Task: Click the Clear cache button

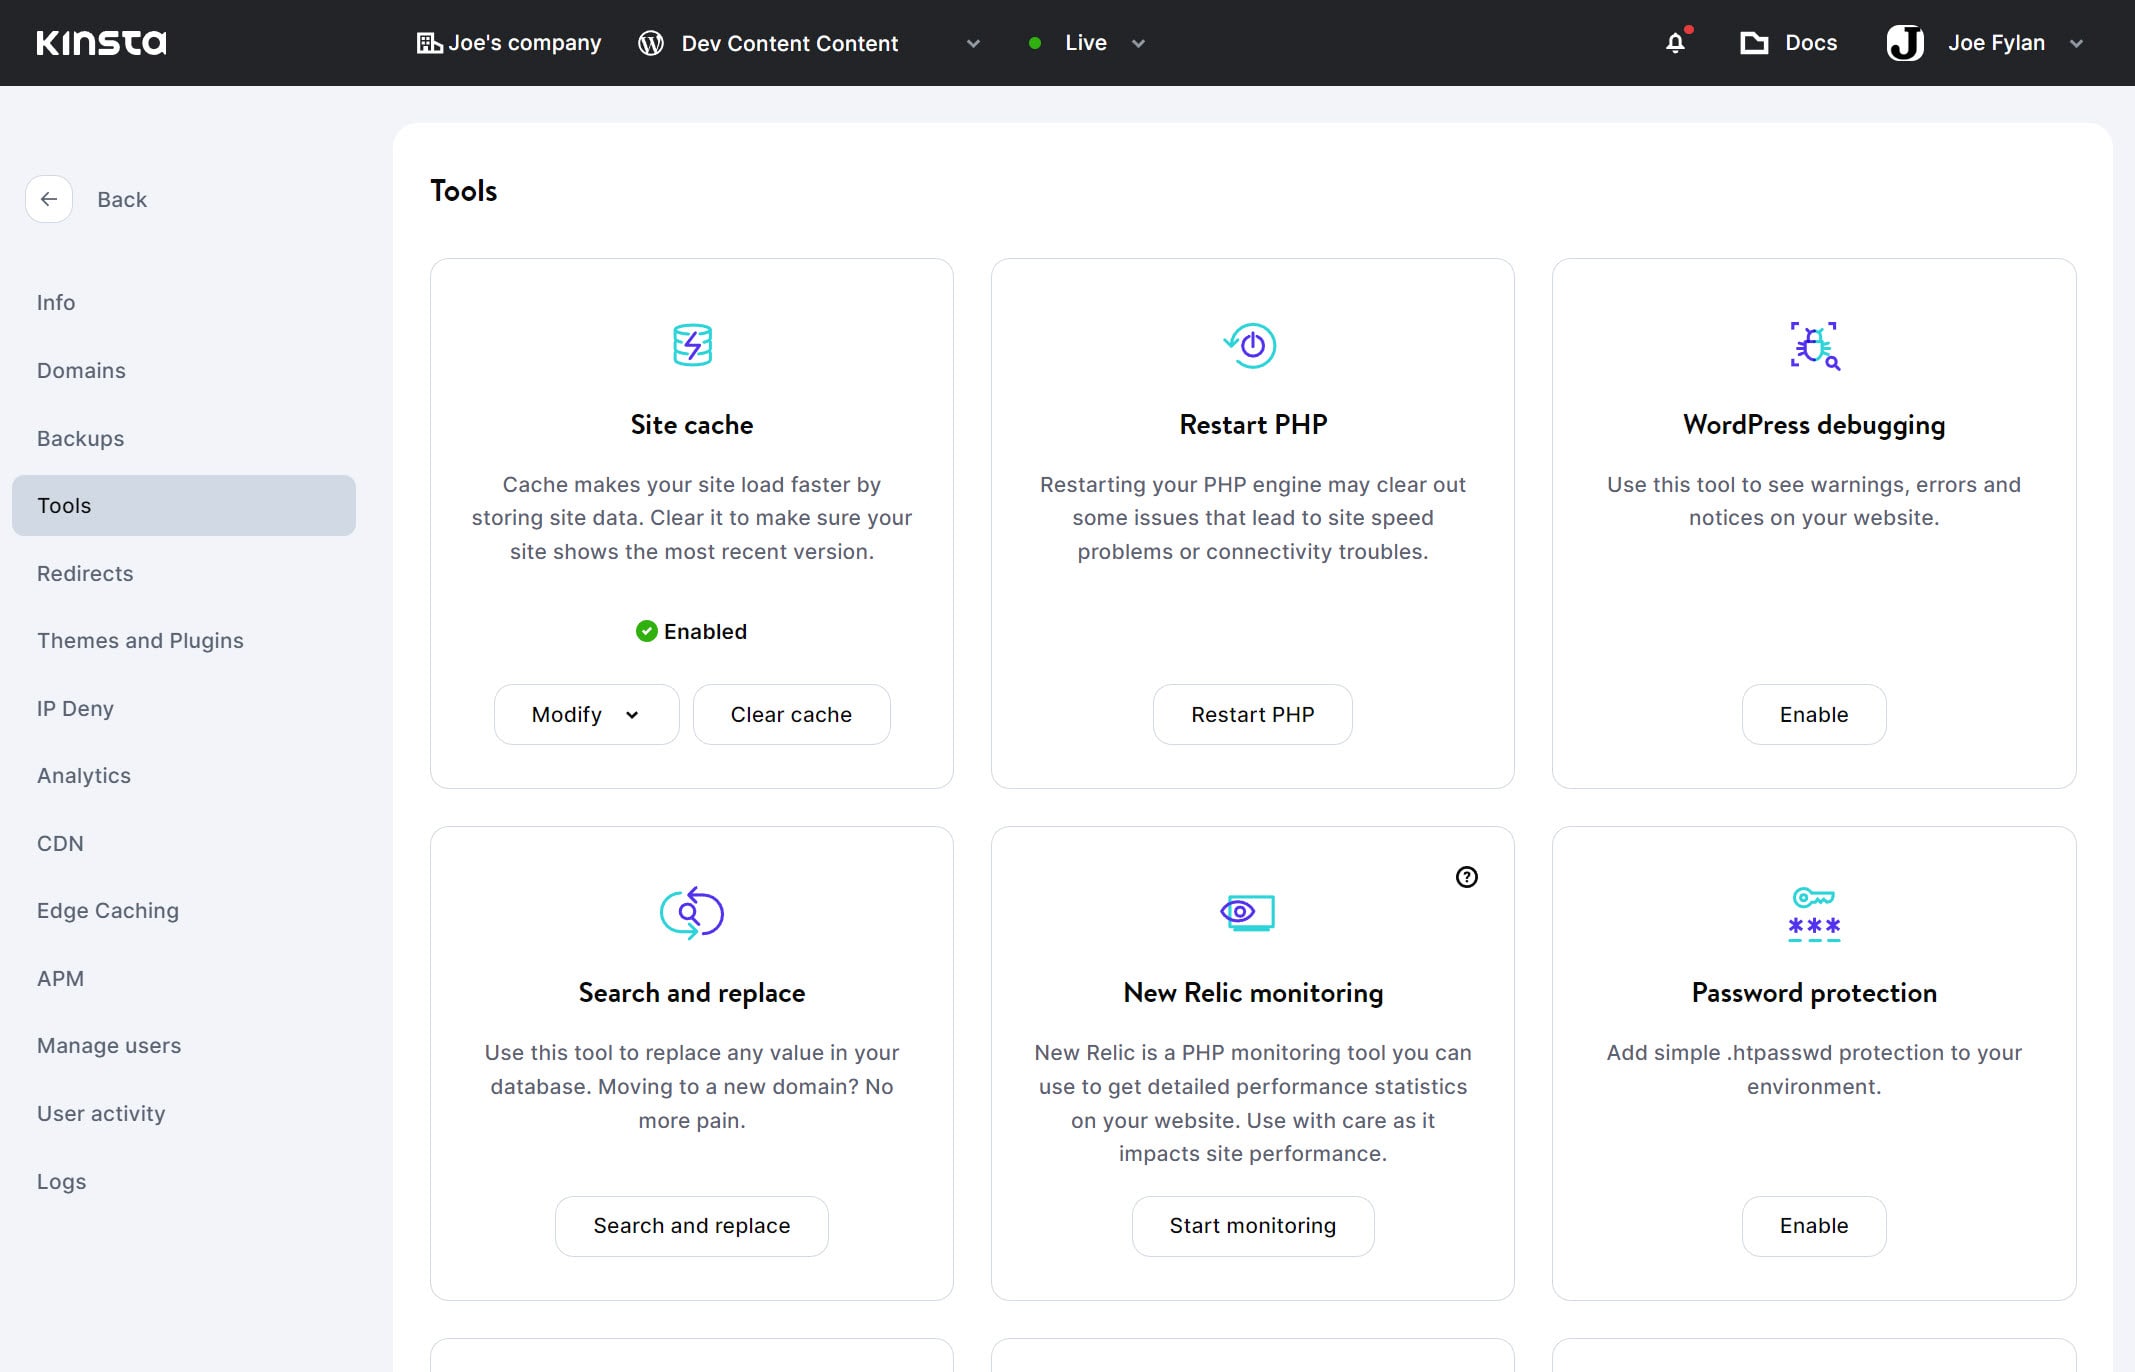Action: [x=791, y=714]
